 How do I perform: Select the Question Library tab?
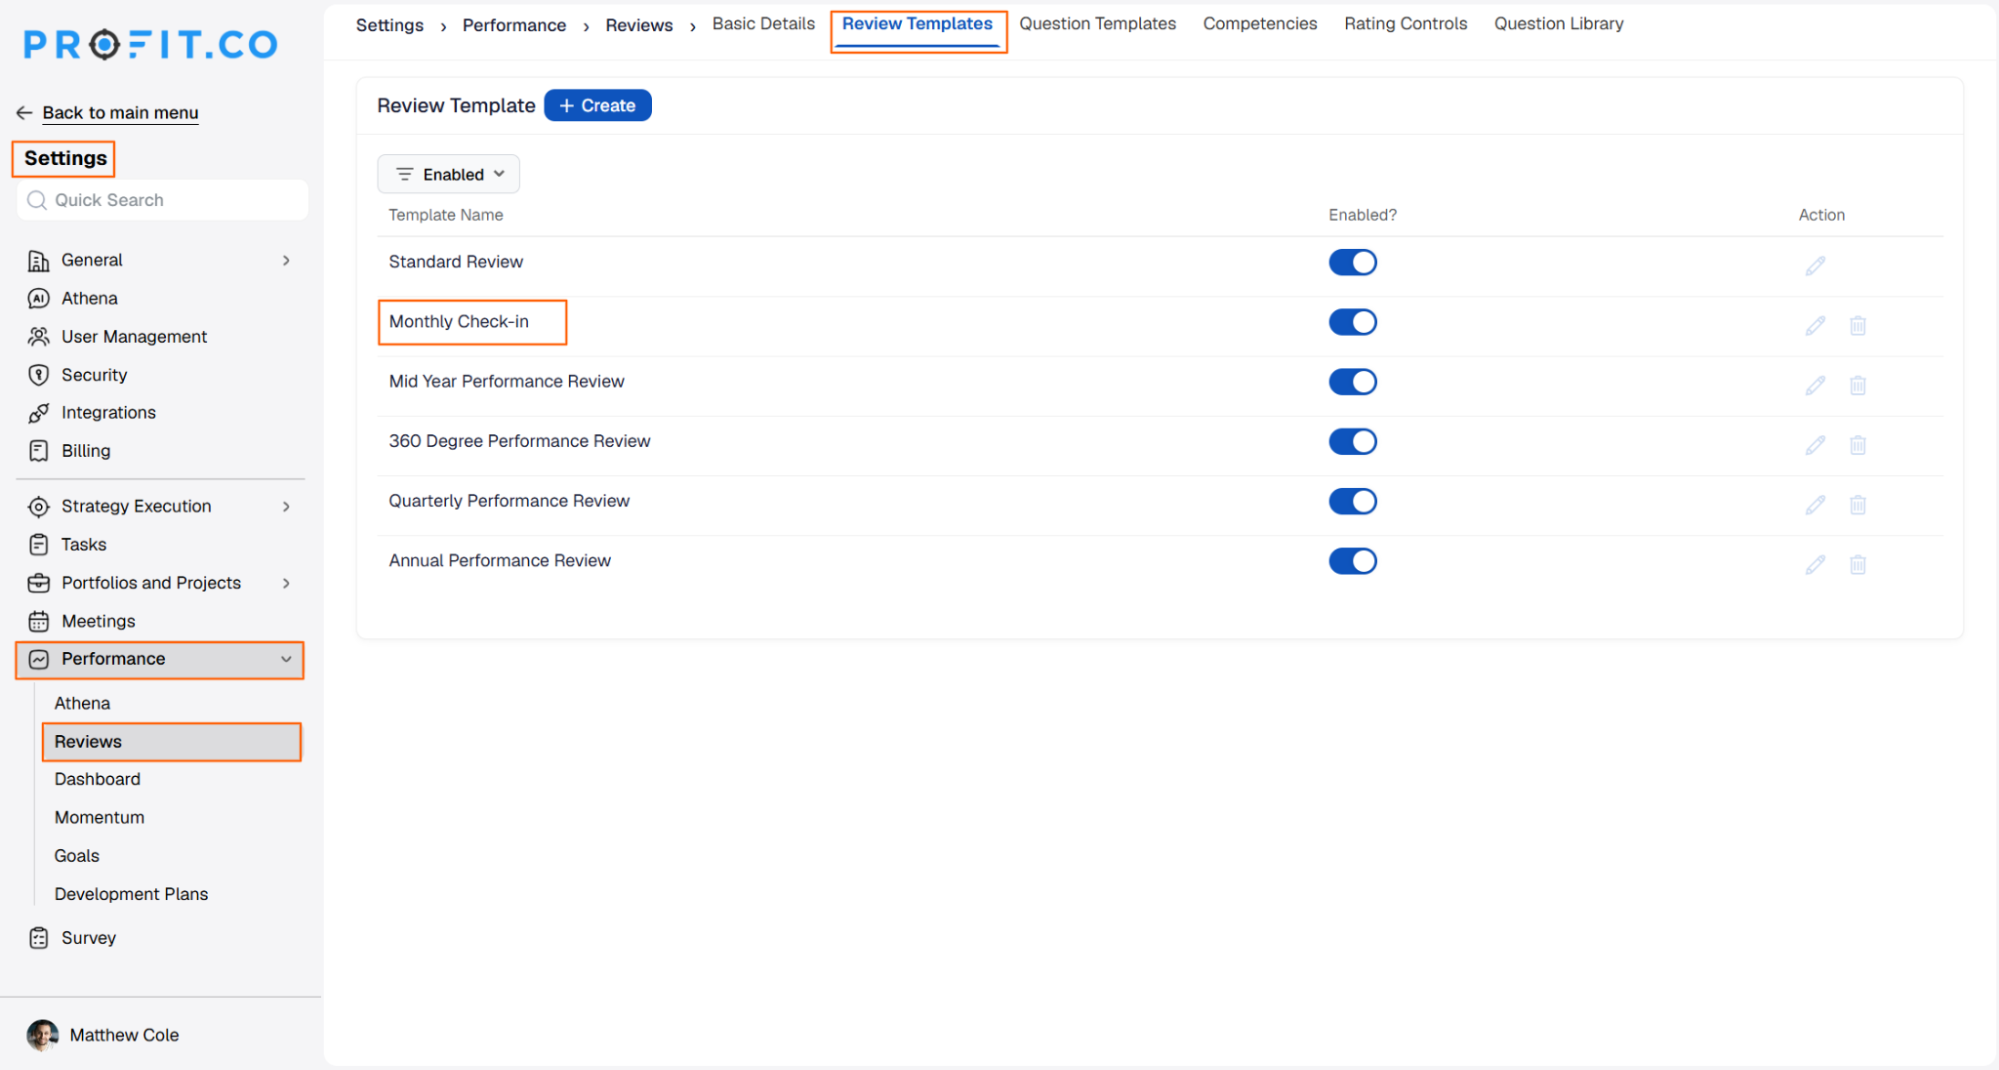[x=1558, y=24]
